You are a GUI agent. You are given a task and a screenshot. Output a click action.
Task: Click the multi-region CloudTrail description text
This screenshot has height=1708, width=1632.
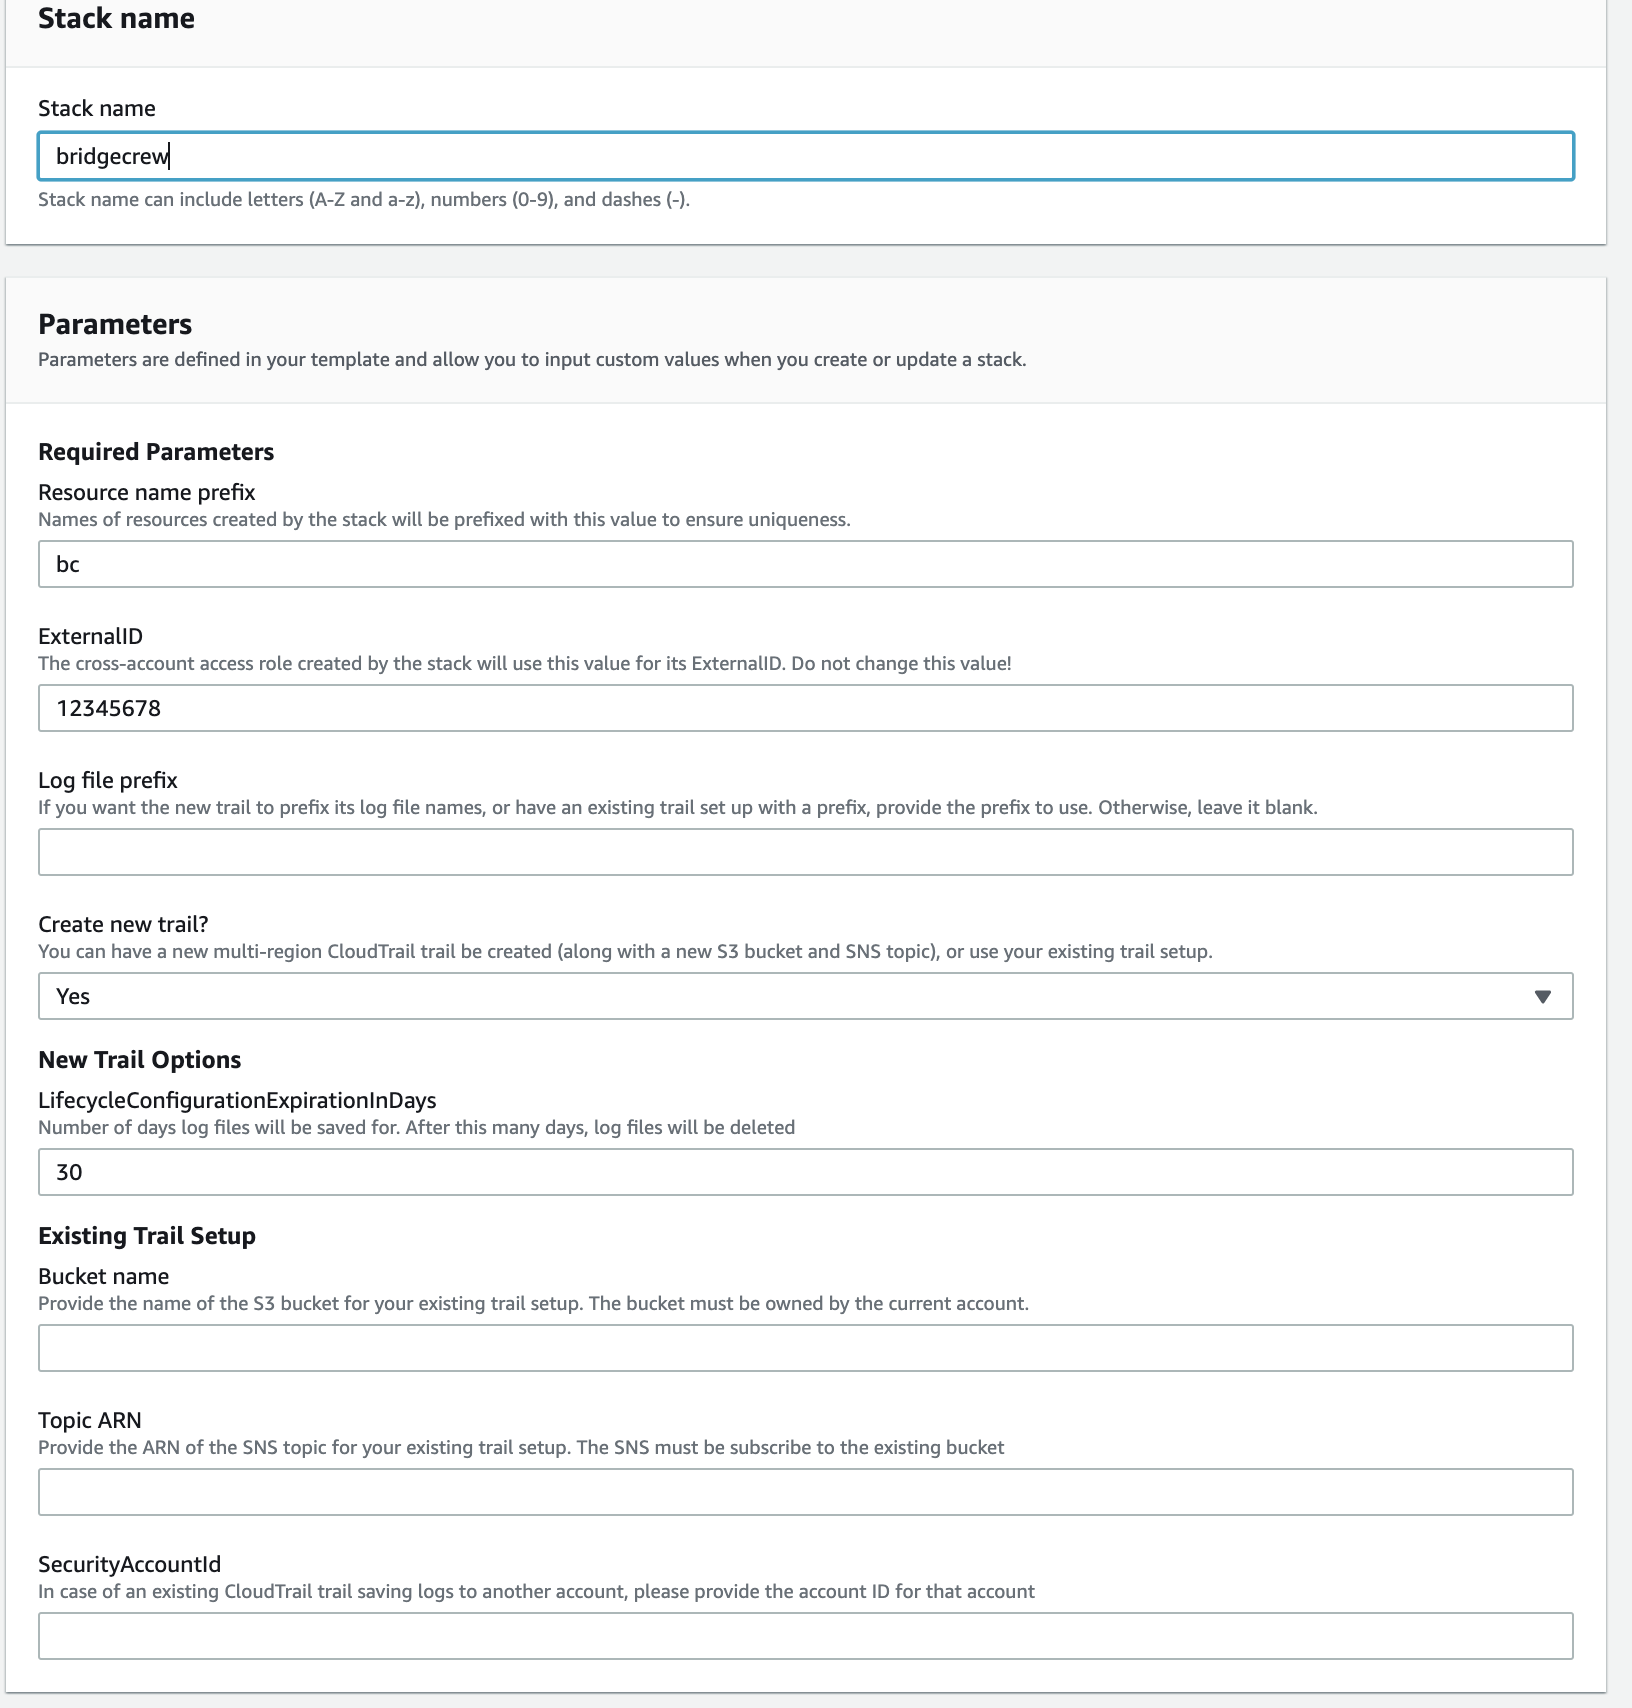pos(625,951)
